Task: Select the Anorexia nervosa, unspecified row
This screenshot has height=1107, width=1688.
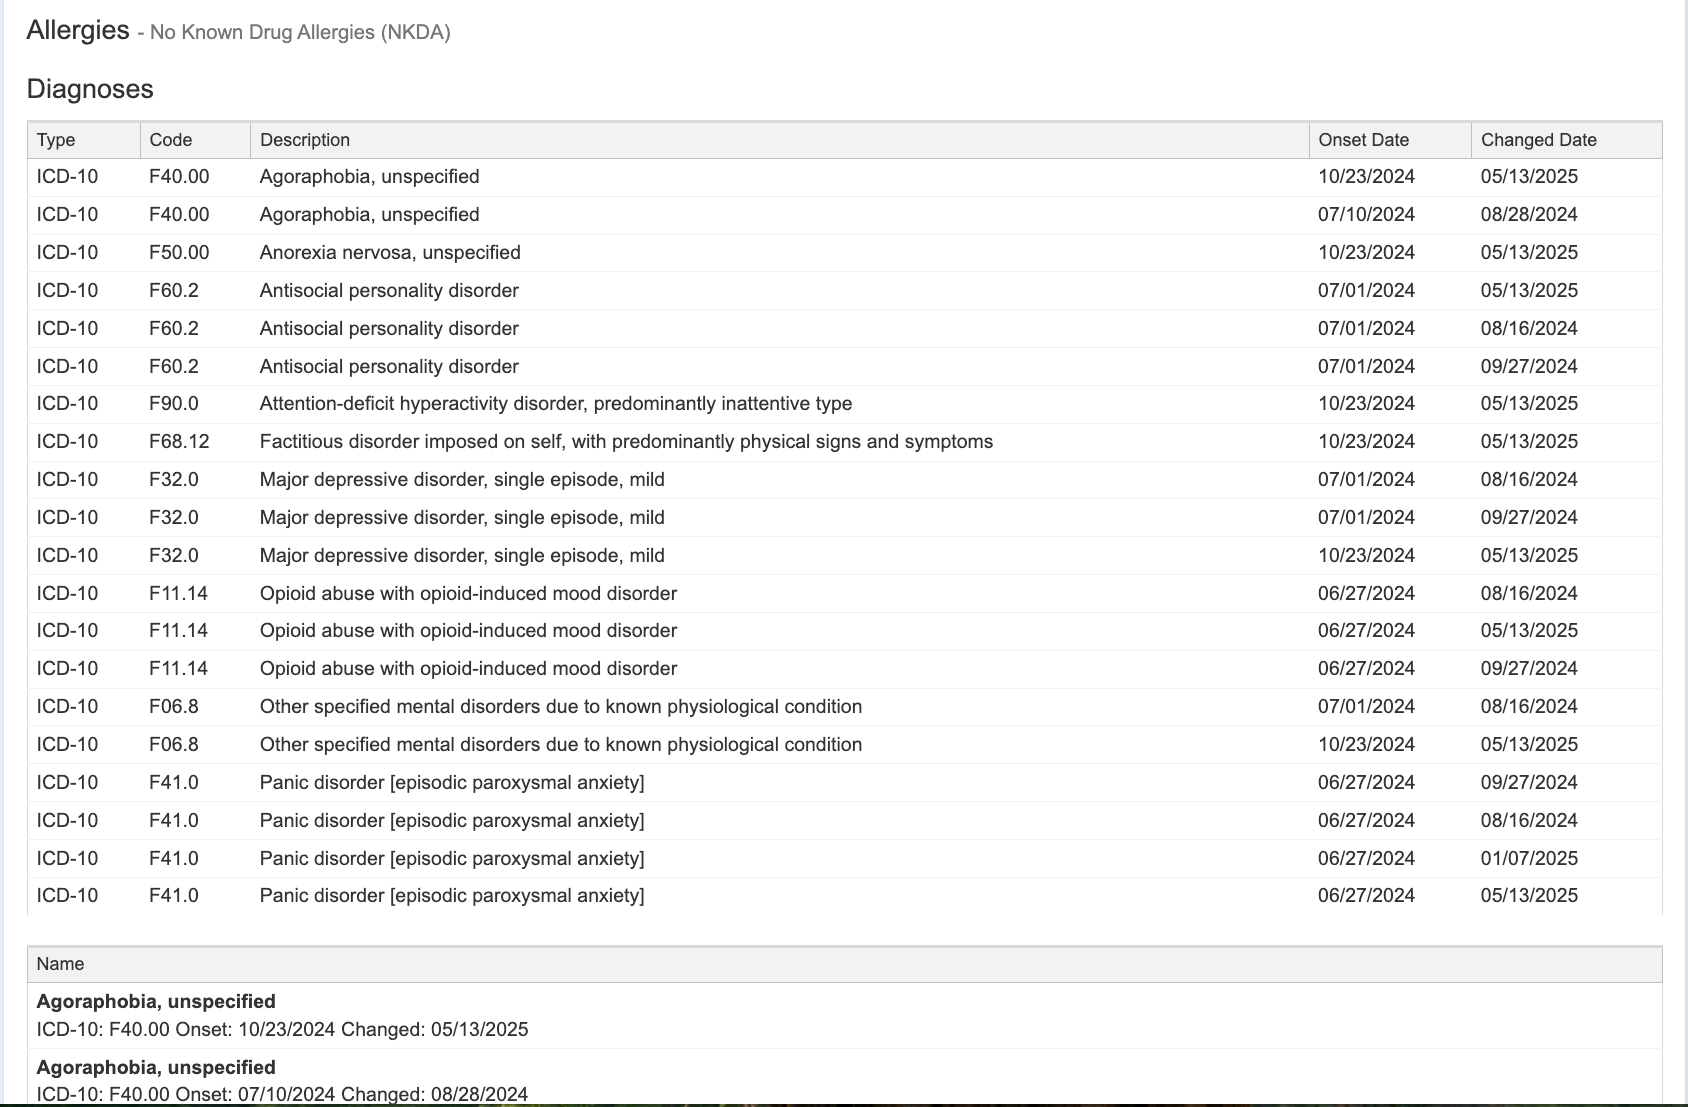Action: click(390, 253)
